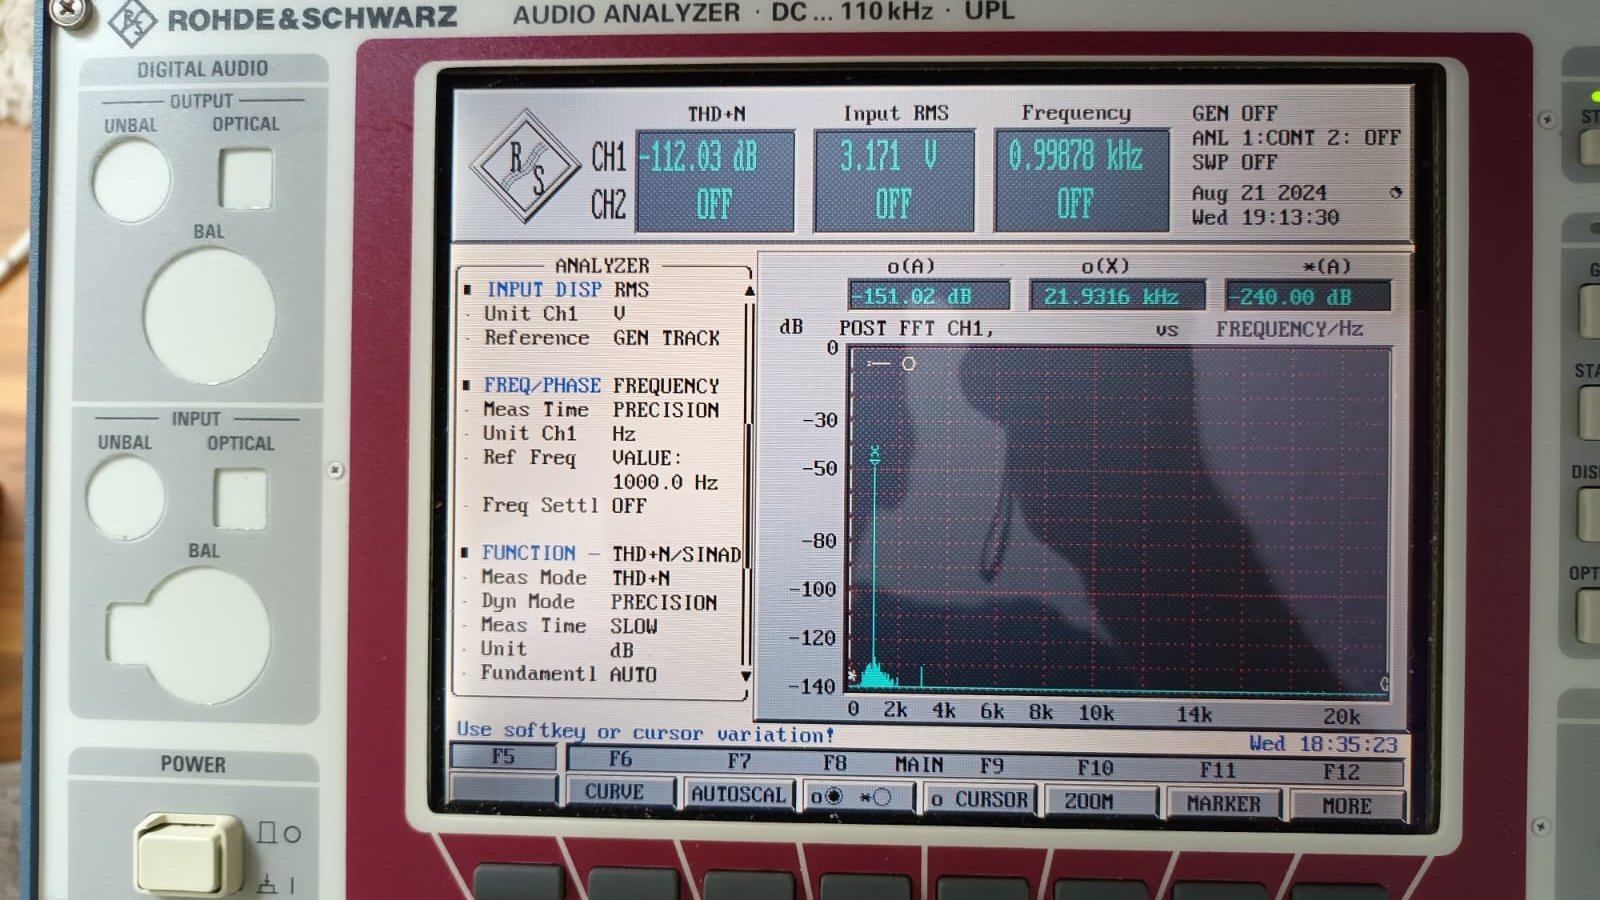Click the Wed 18:35:23 status bar time

[x=1322, y=744]
